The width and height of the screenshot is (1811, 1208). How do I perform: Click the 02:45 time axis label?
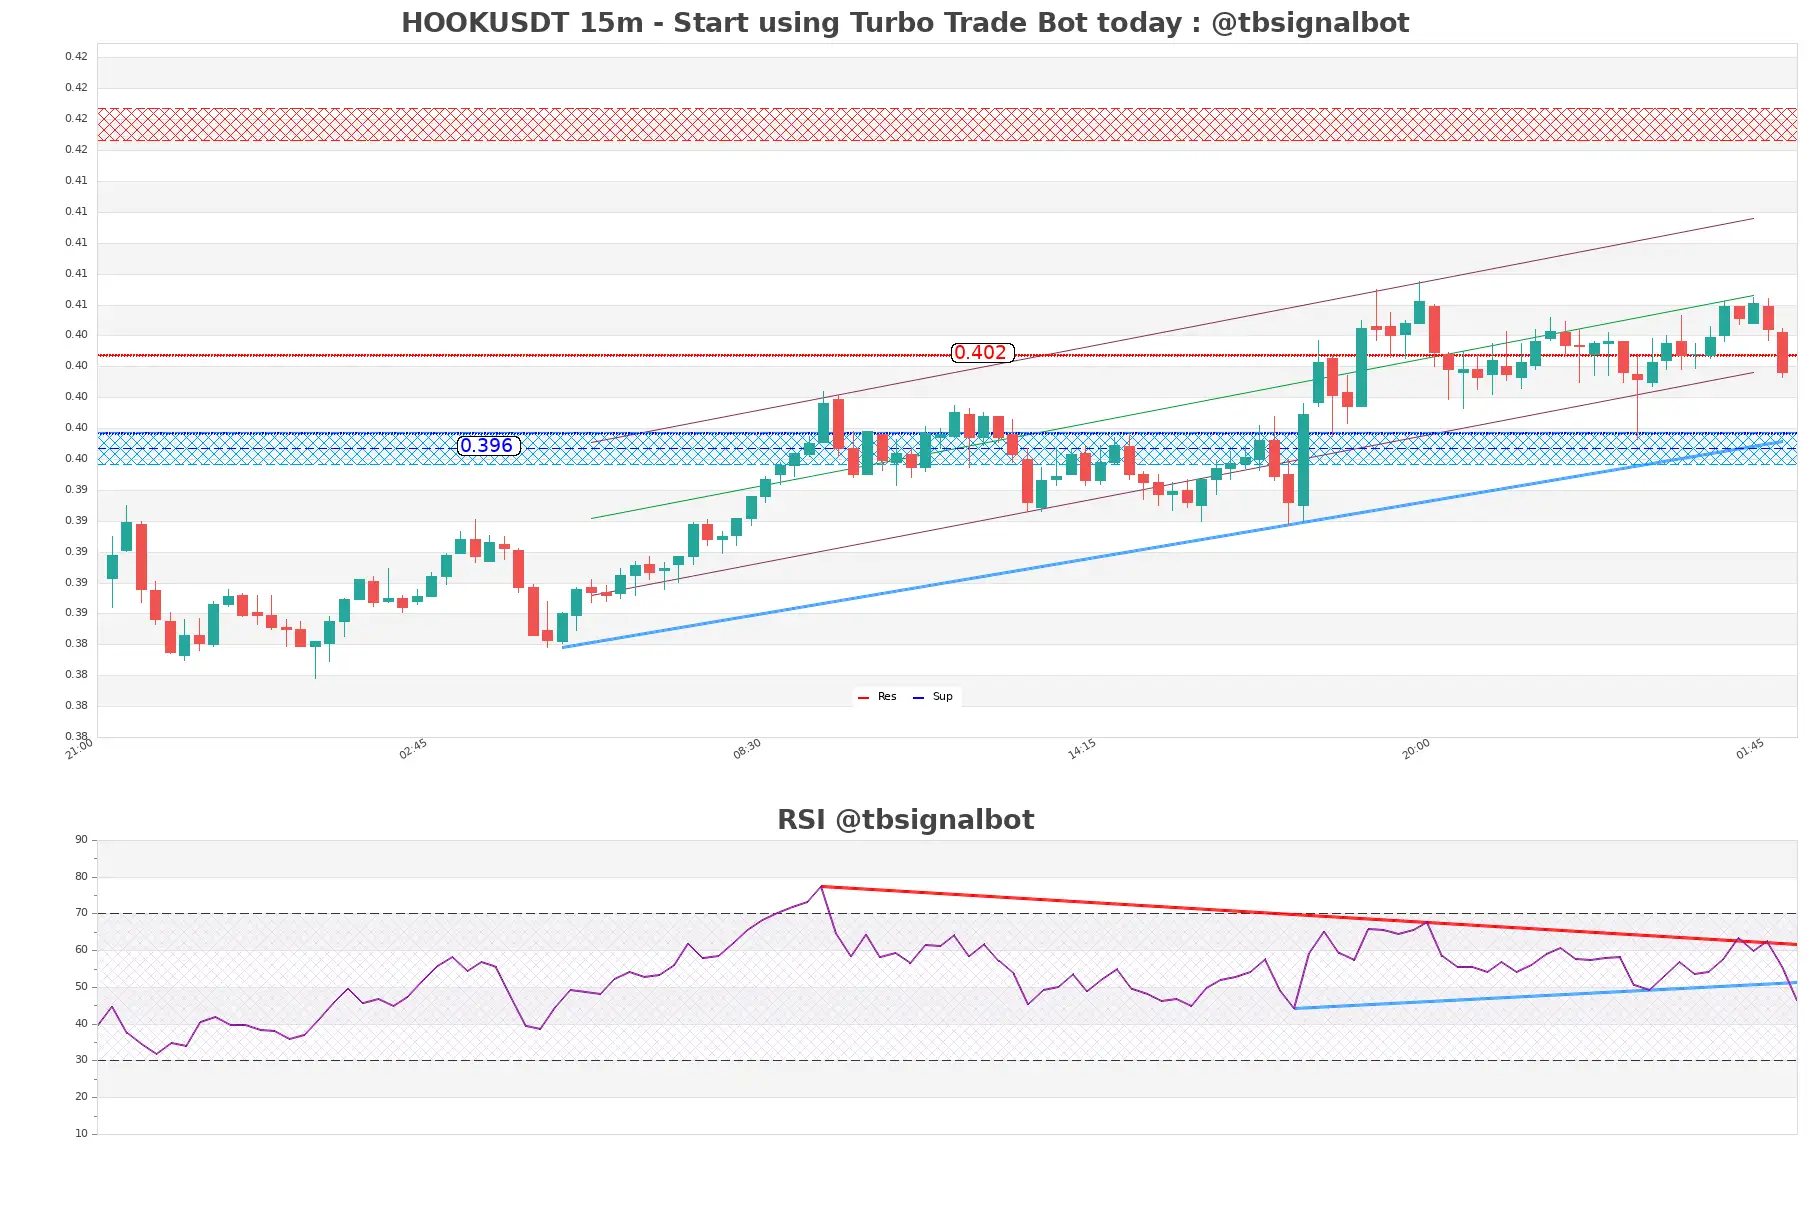tap(413, 749)
